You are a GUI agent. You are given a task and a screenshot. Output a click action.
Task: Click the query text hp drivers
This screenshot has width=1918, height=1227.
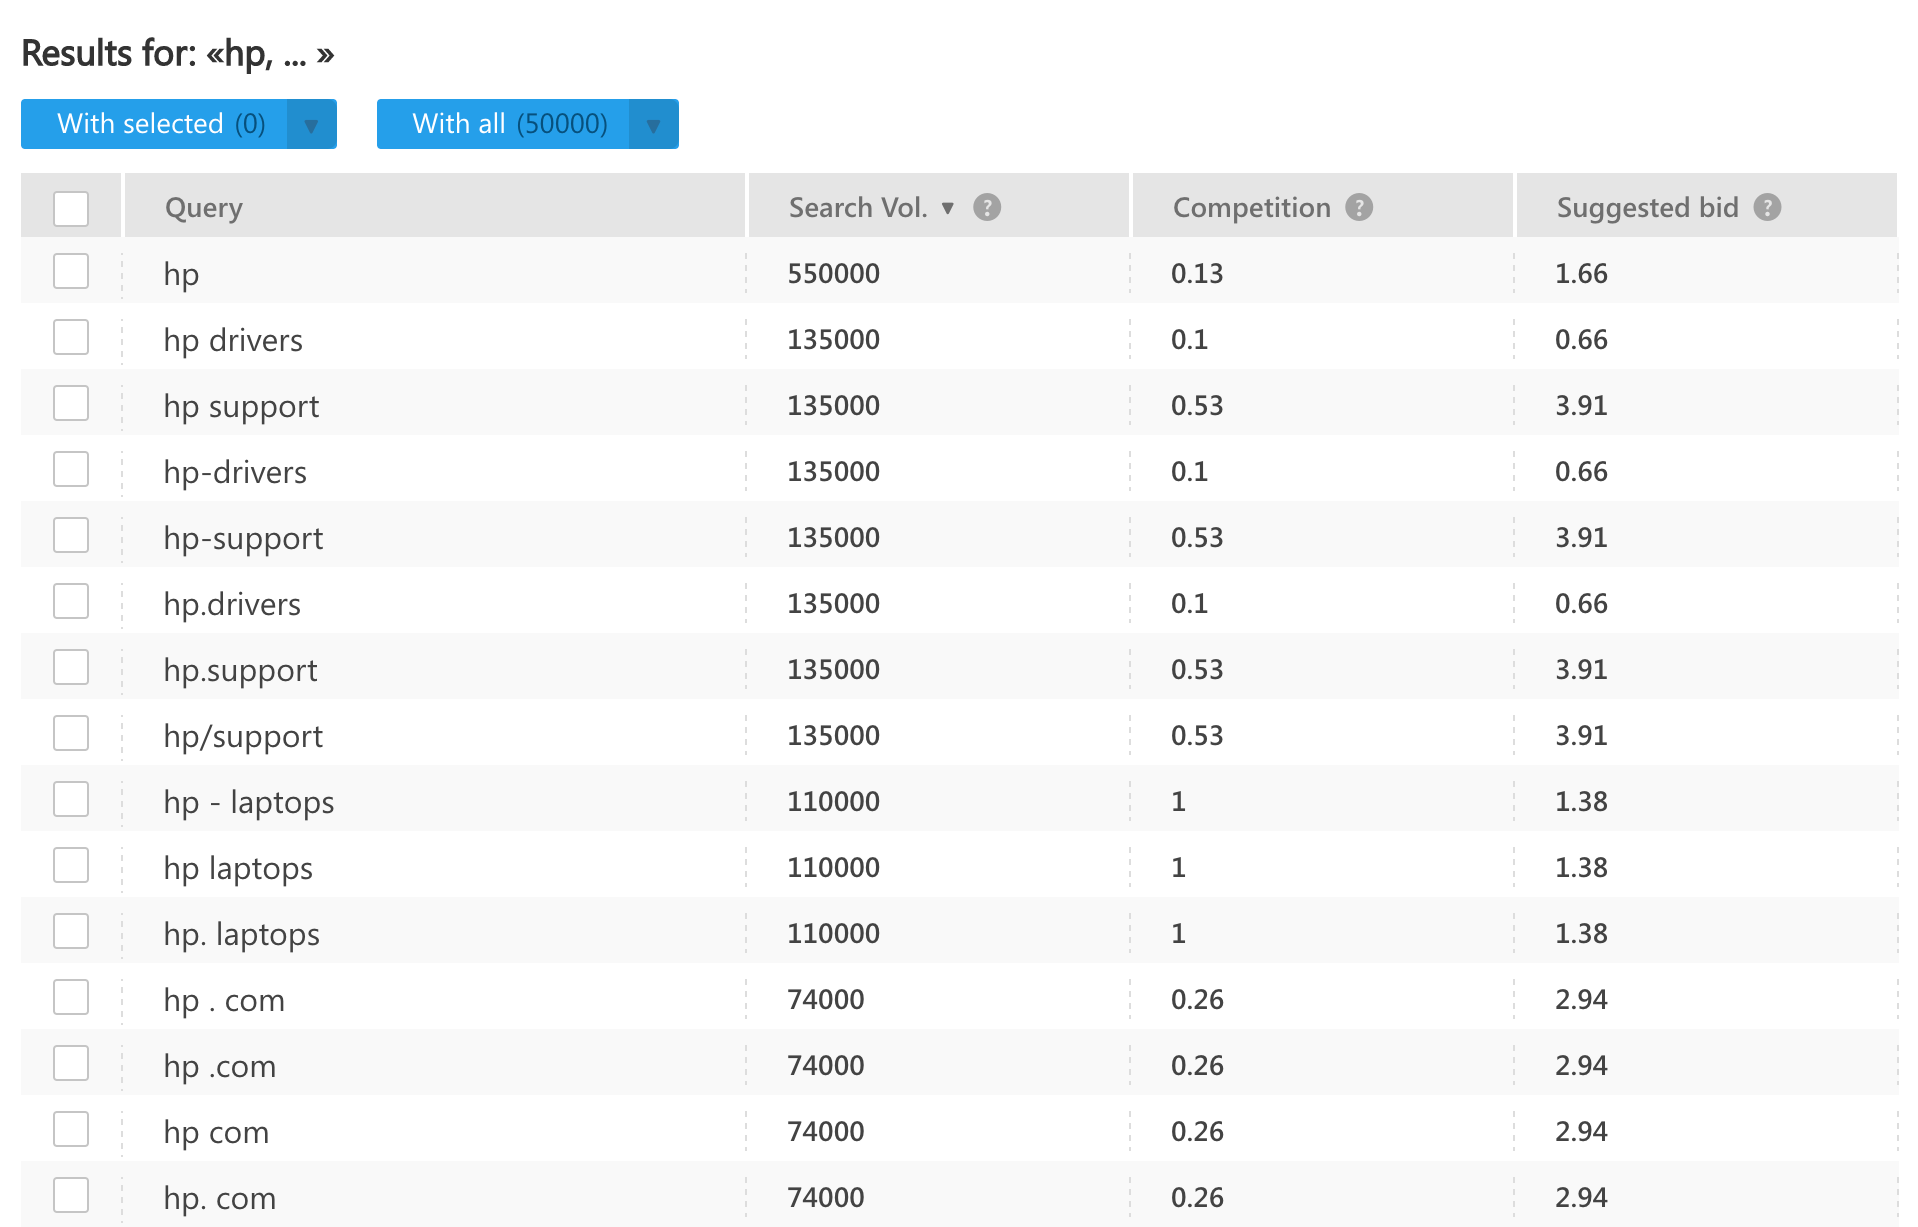coord(233,340)
